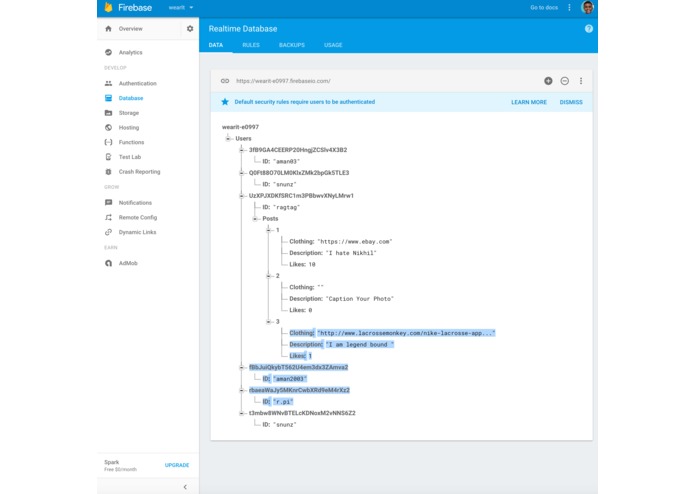695x494 pixels.
Task: Click the link icon beside database URL
Action: [x=225, y=81]
